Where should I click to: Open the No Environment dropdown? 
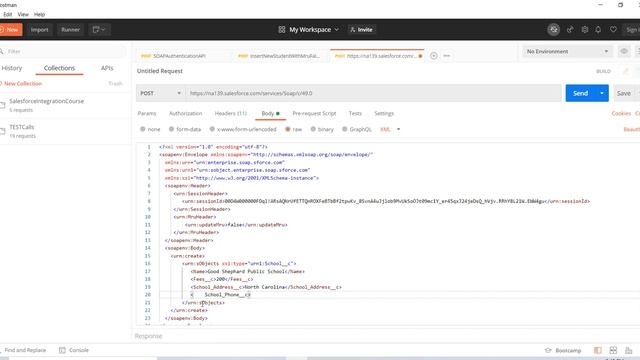(x=567, y=51)
